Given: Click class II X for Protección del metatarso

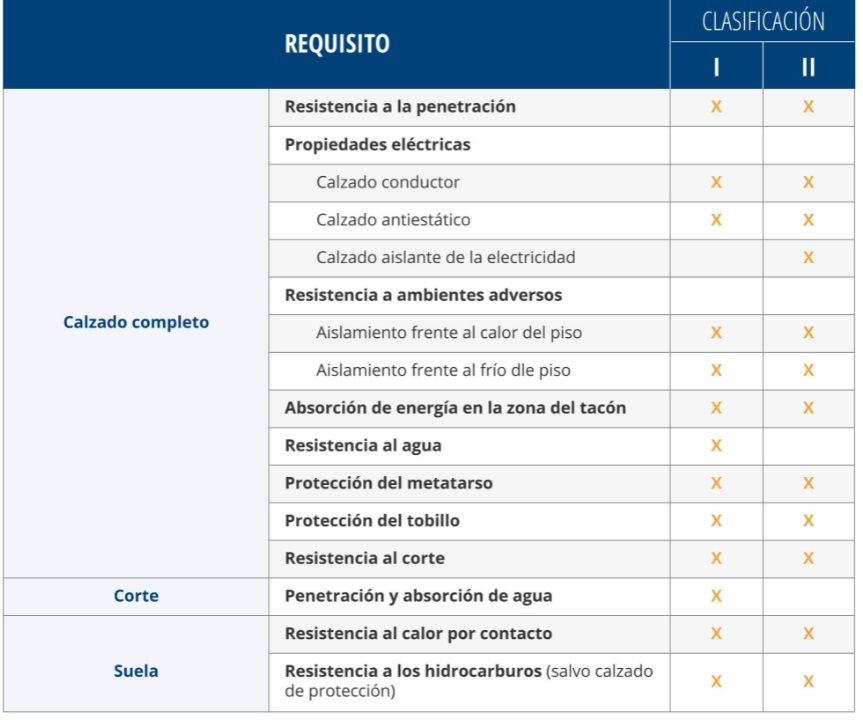Looking at the screenshot, I should [x=808, y=483].
